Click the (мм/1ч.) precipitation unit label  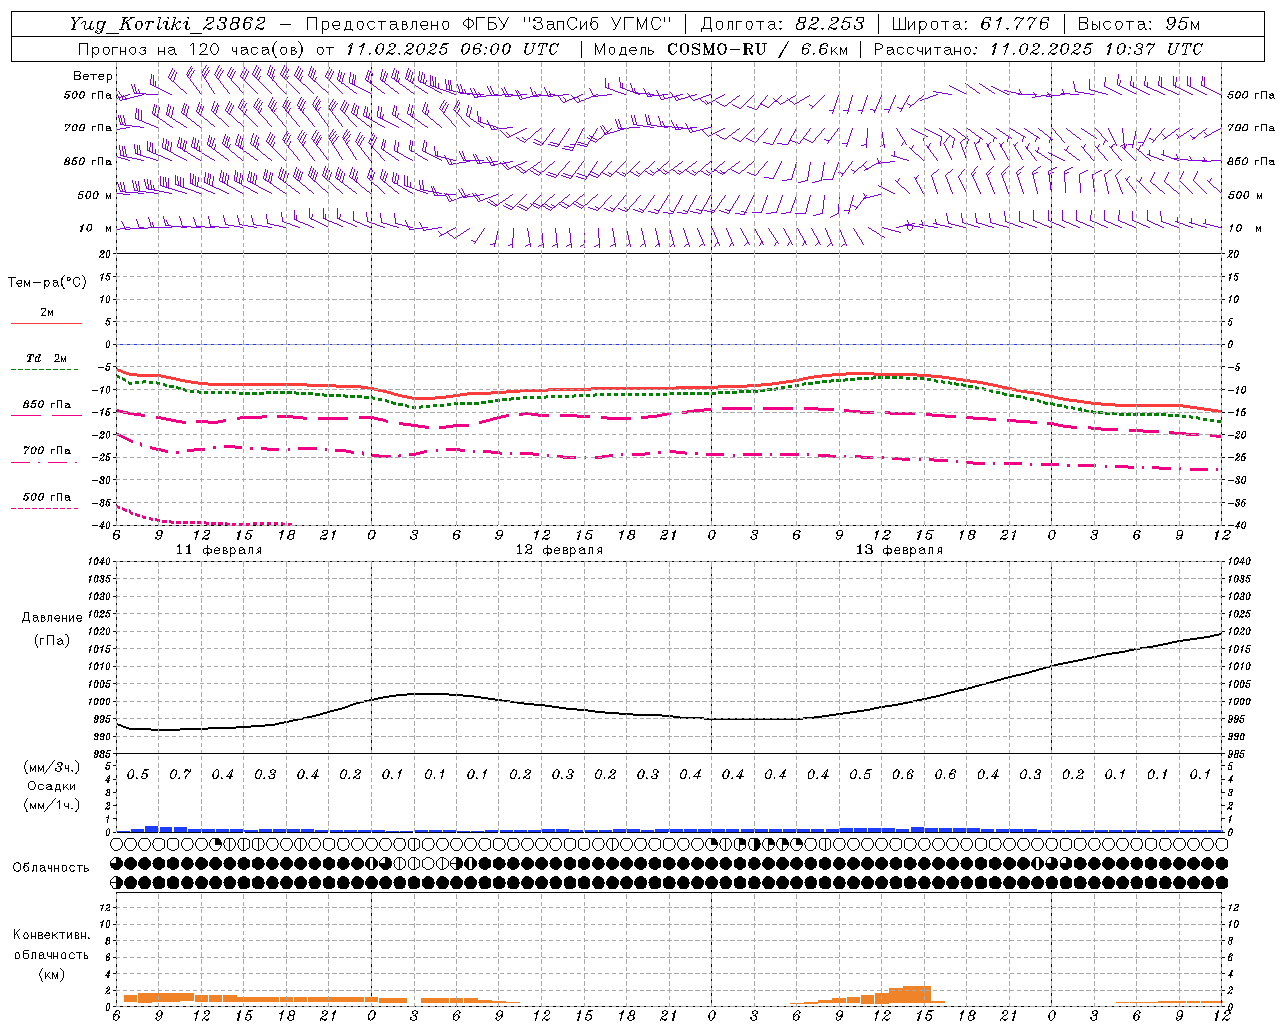52,805
